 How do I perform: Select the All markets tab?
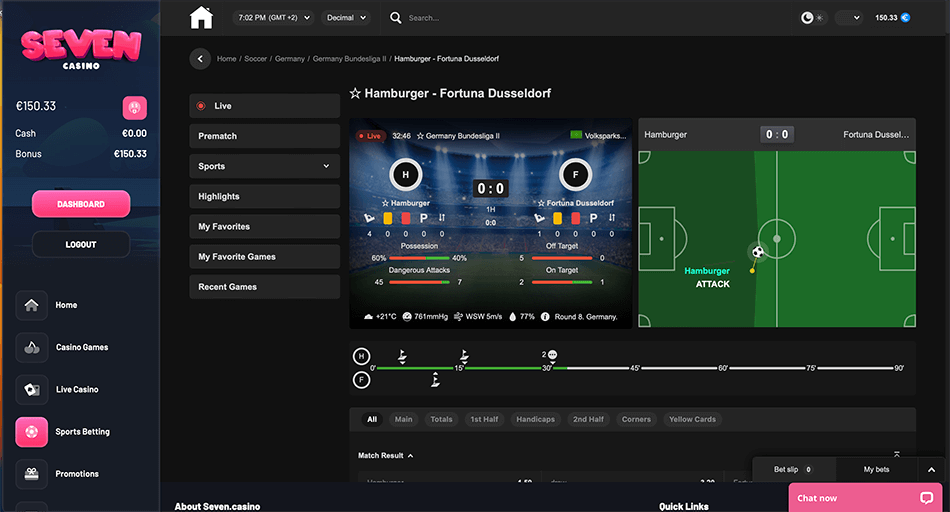coord(372,419)
